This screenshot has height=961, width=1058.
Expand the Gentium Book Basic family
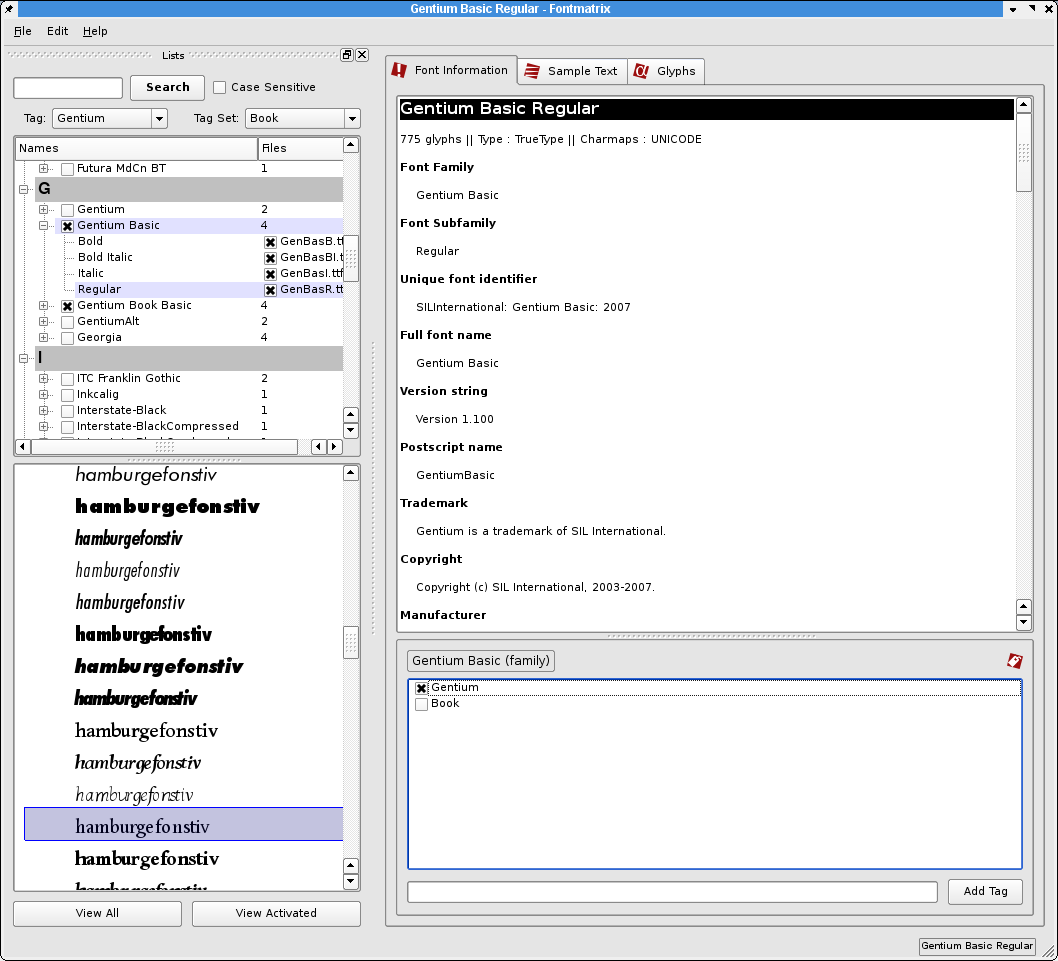[x=43, y=305]
